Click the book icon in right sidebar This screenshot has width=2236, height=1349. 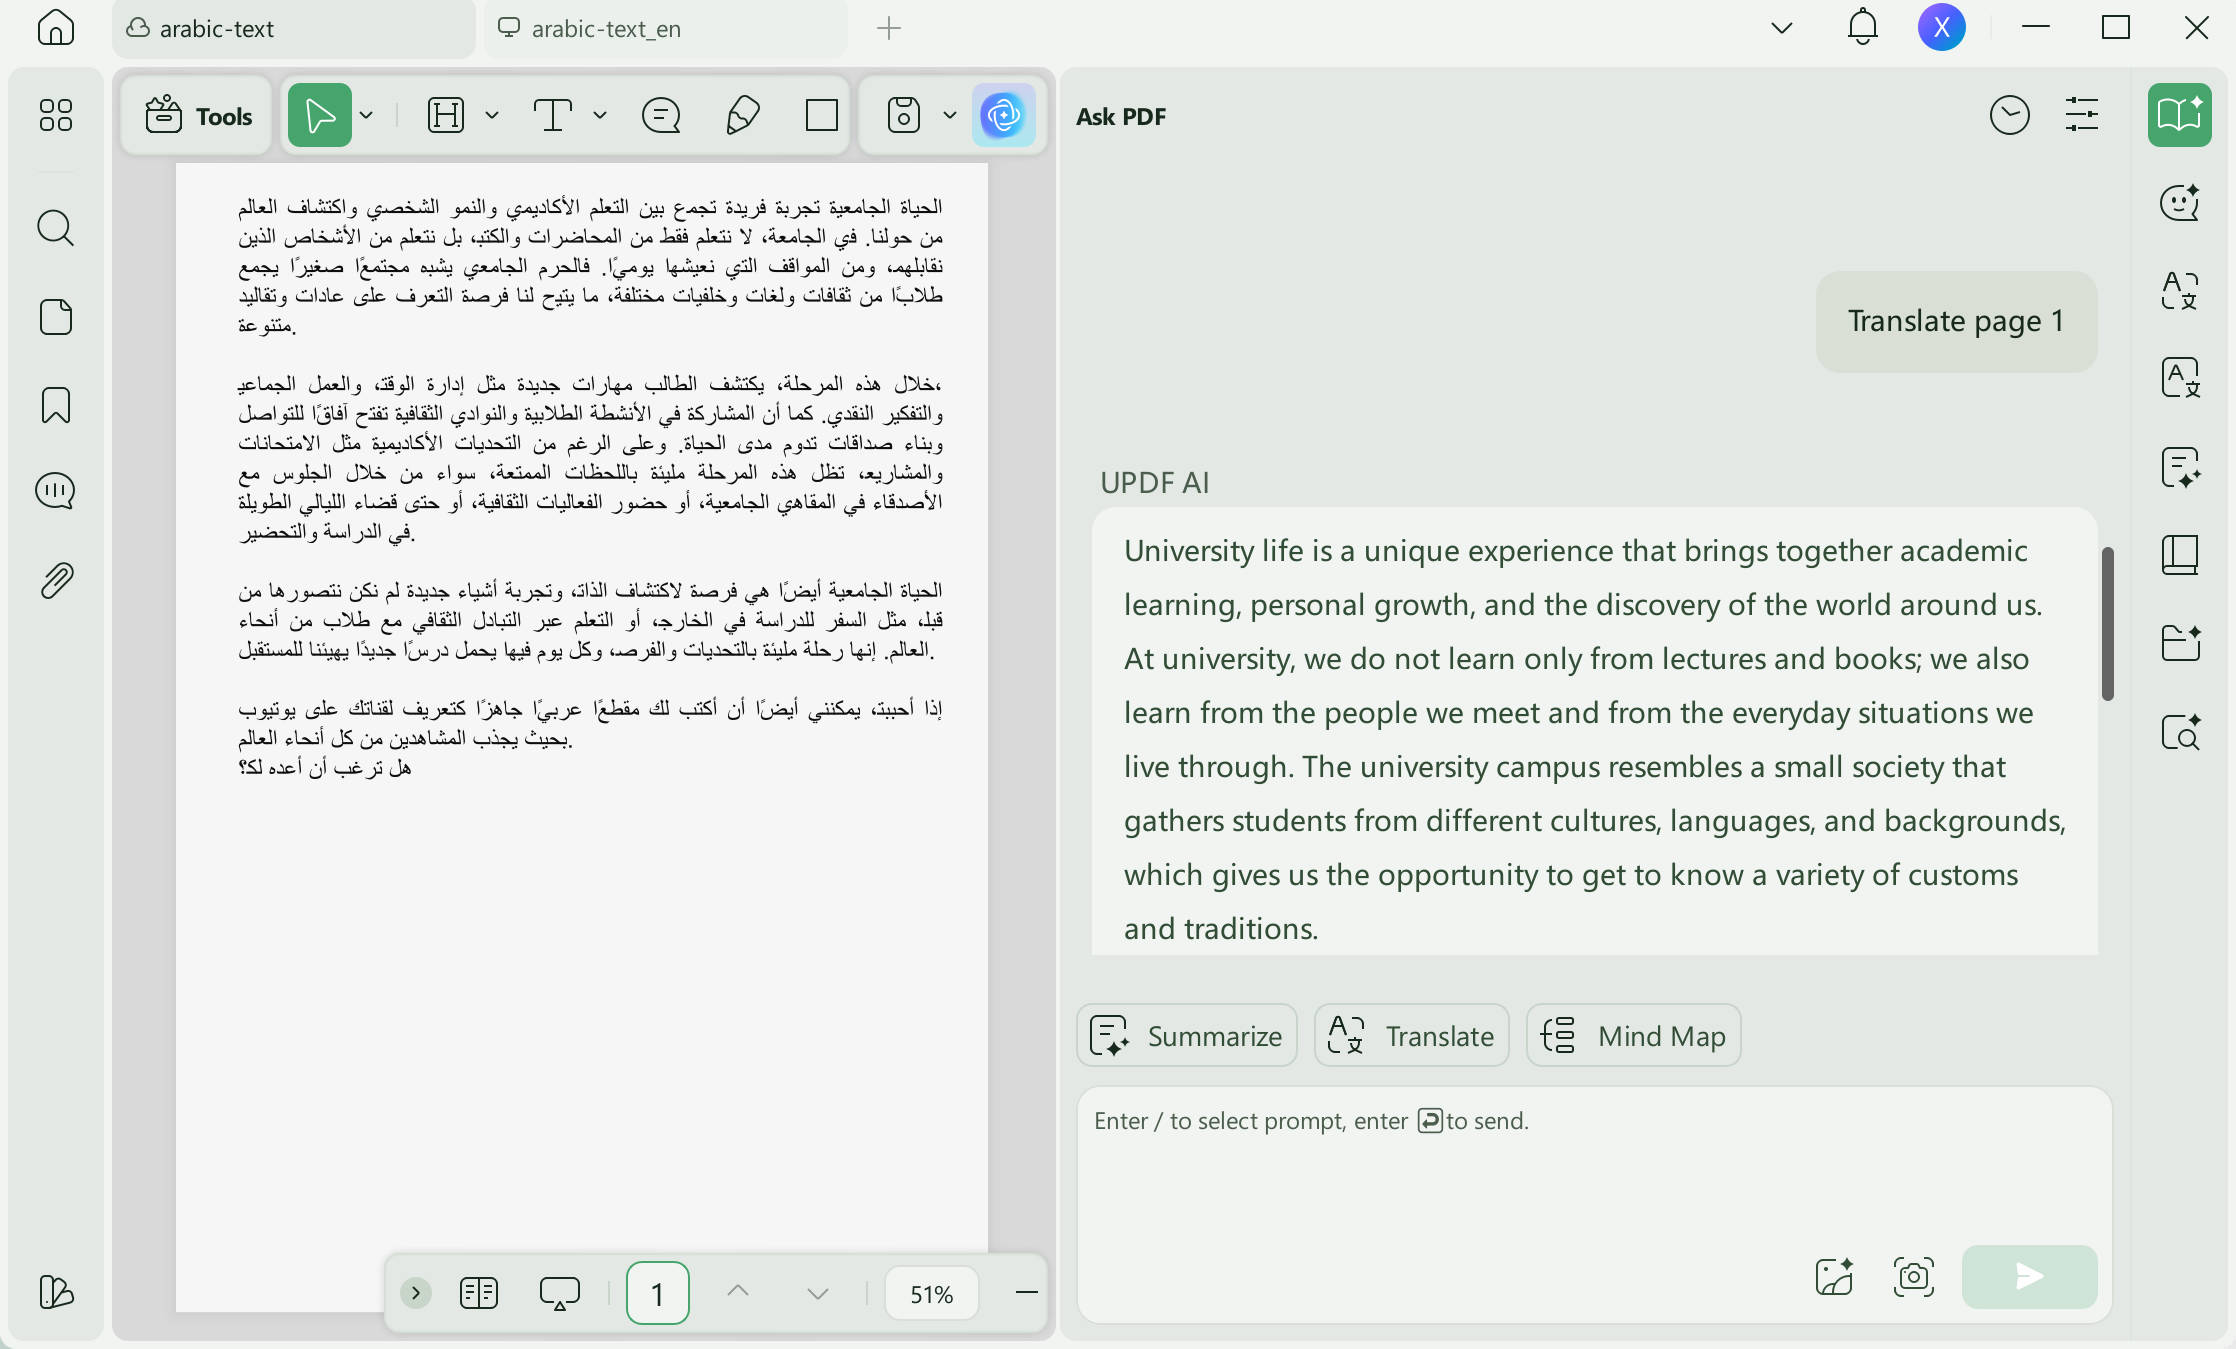tap(2180, 555)
